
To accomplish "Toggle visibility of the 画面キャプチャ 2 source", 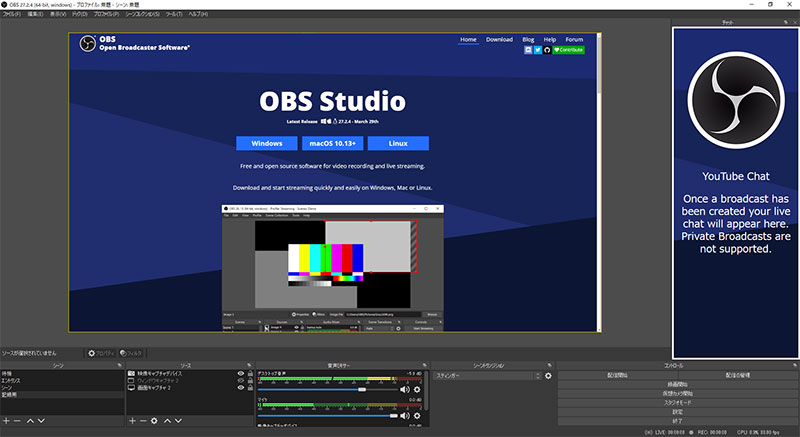I will click(240, 388).
